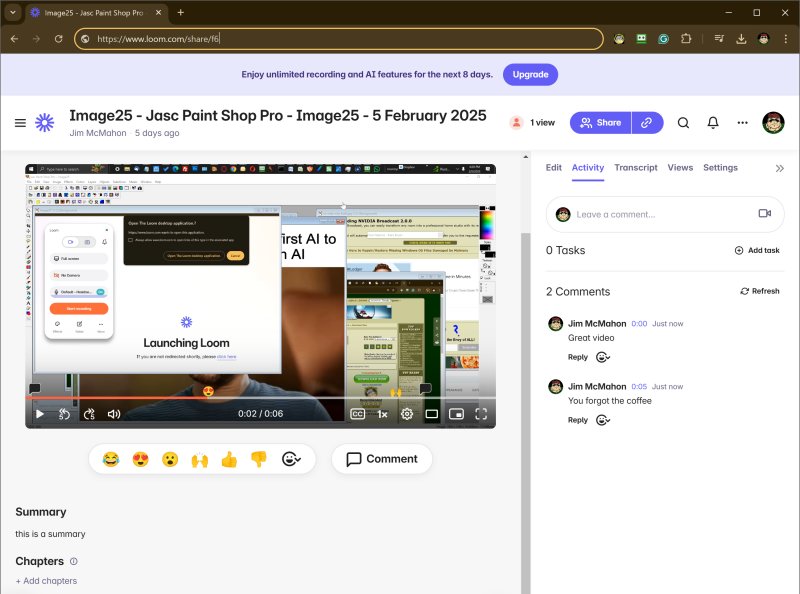This screenshot has height=594, width=800.
Task: Open the Views tab
Action: point(680,167)
